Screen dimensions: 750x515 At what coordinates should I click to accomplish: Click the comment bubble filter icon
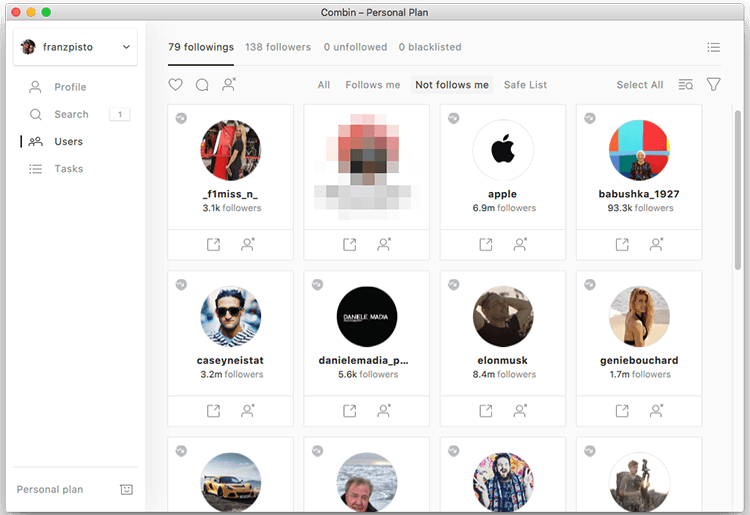(x=202, y=85)
